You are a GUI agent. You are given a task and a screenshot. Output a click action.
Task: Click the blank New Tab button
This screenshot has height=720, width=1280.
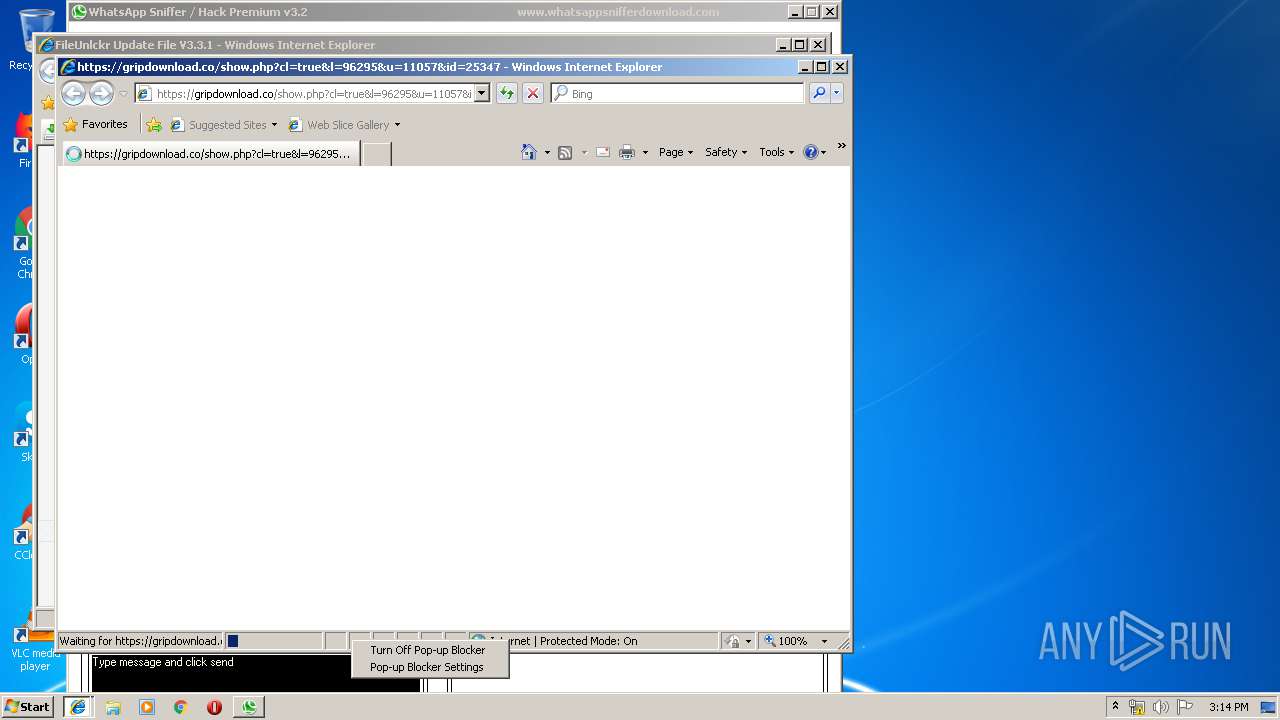tap(376, 154)
